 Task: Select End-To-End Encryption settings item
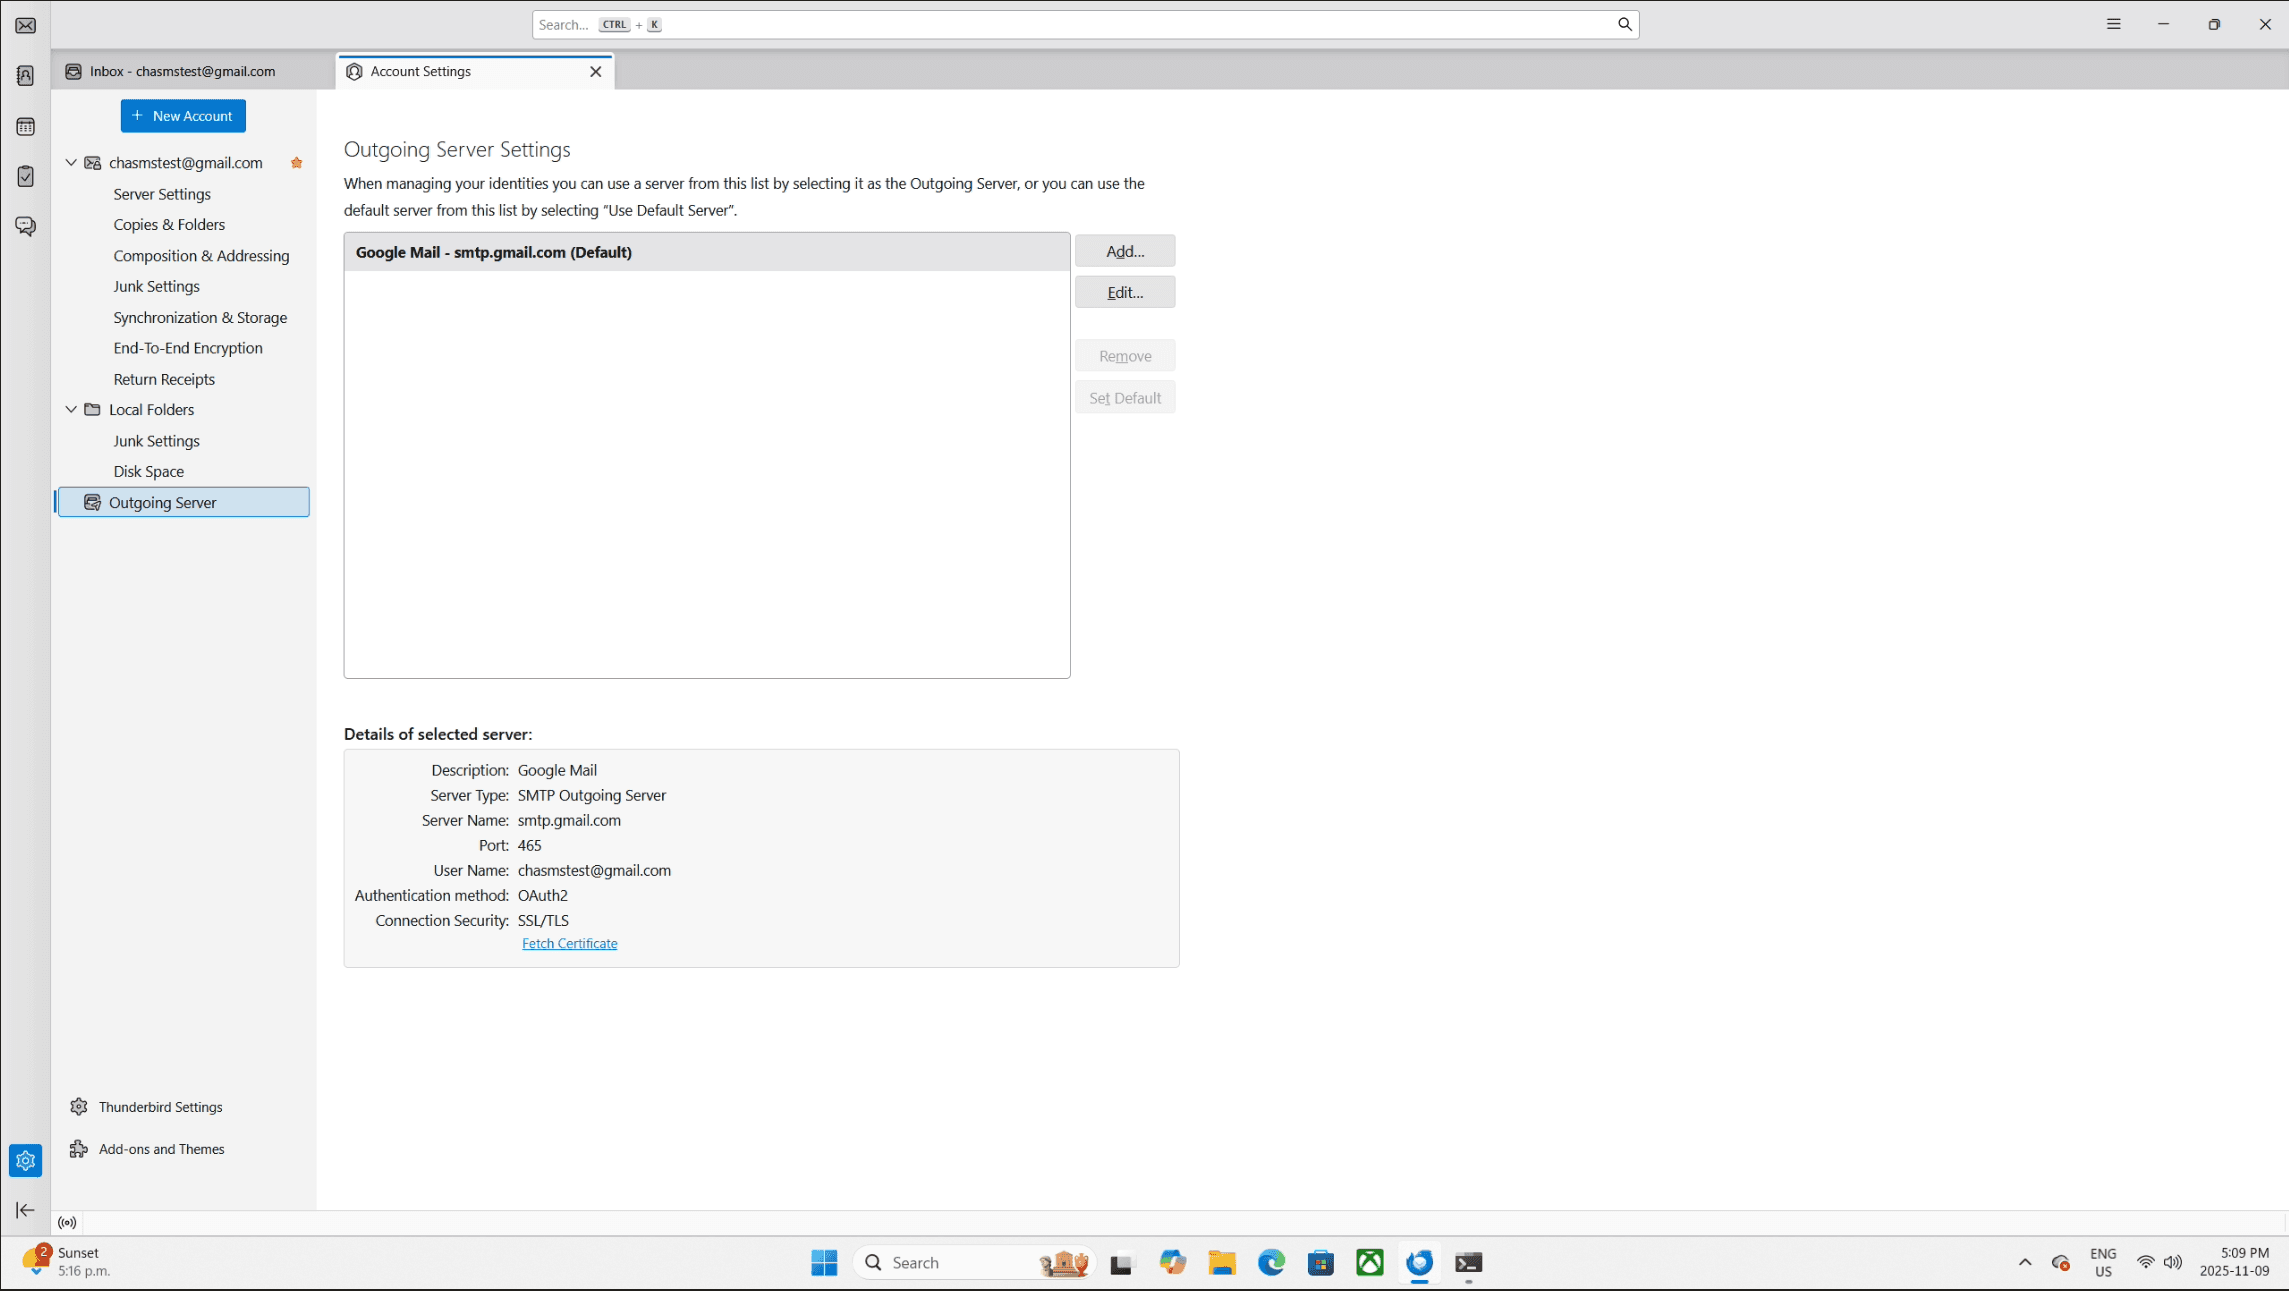(x=188, y=348)
